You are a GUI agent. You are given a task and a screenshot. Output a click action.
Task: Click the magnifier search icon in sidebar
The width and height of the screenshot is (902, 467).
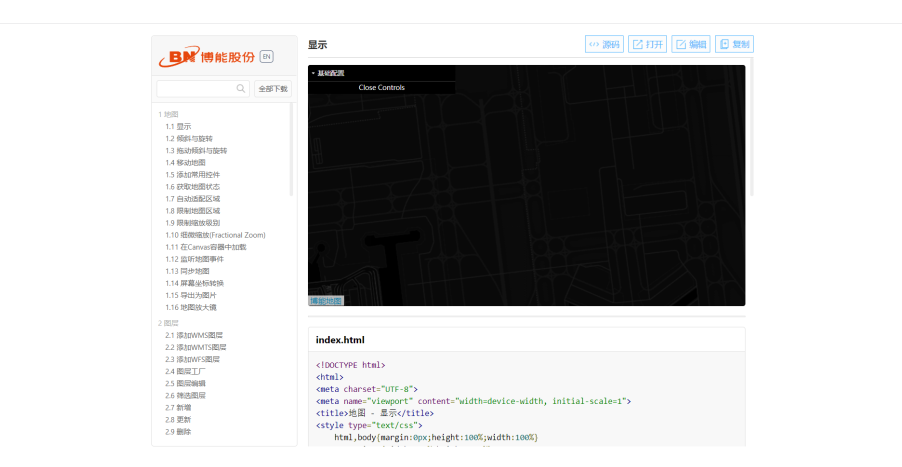pyautogui.click(x=241, y=89)
